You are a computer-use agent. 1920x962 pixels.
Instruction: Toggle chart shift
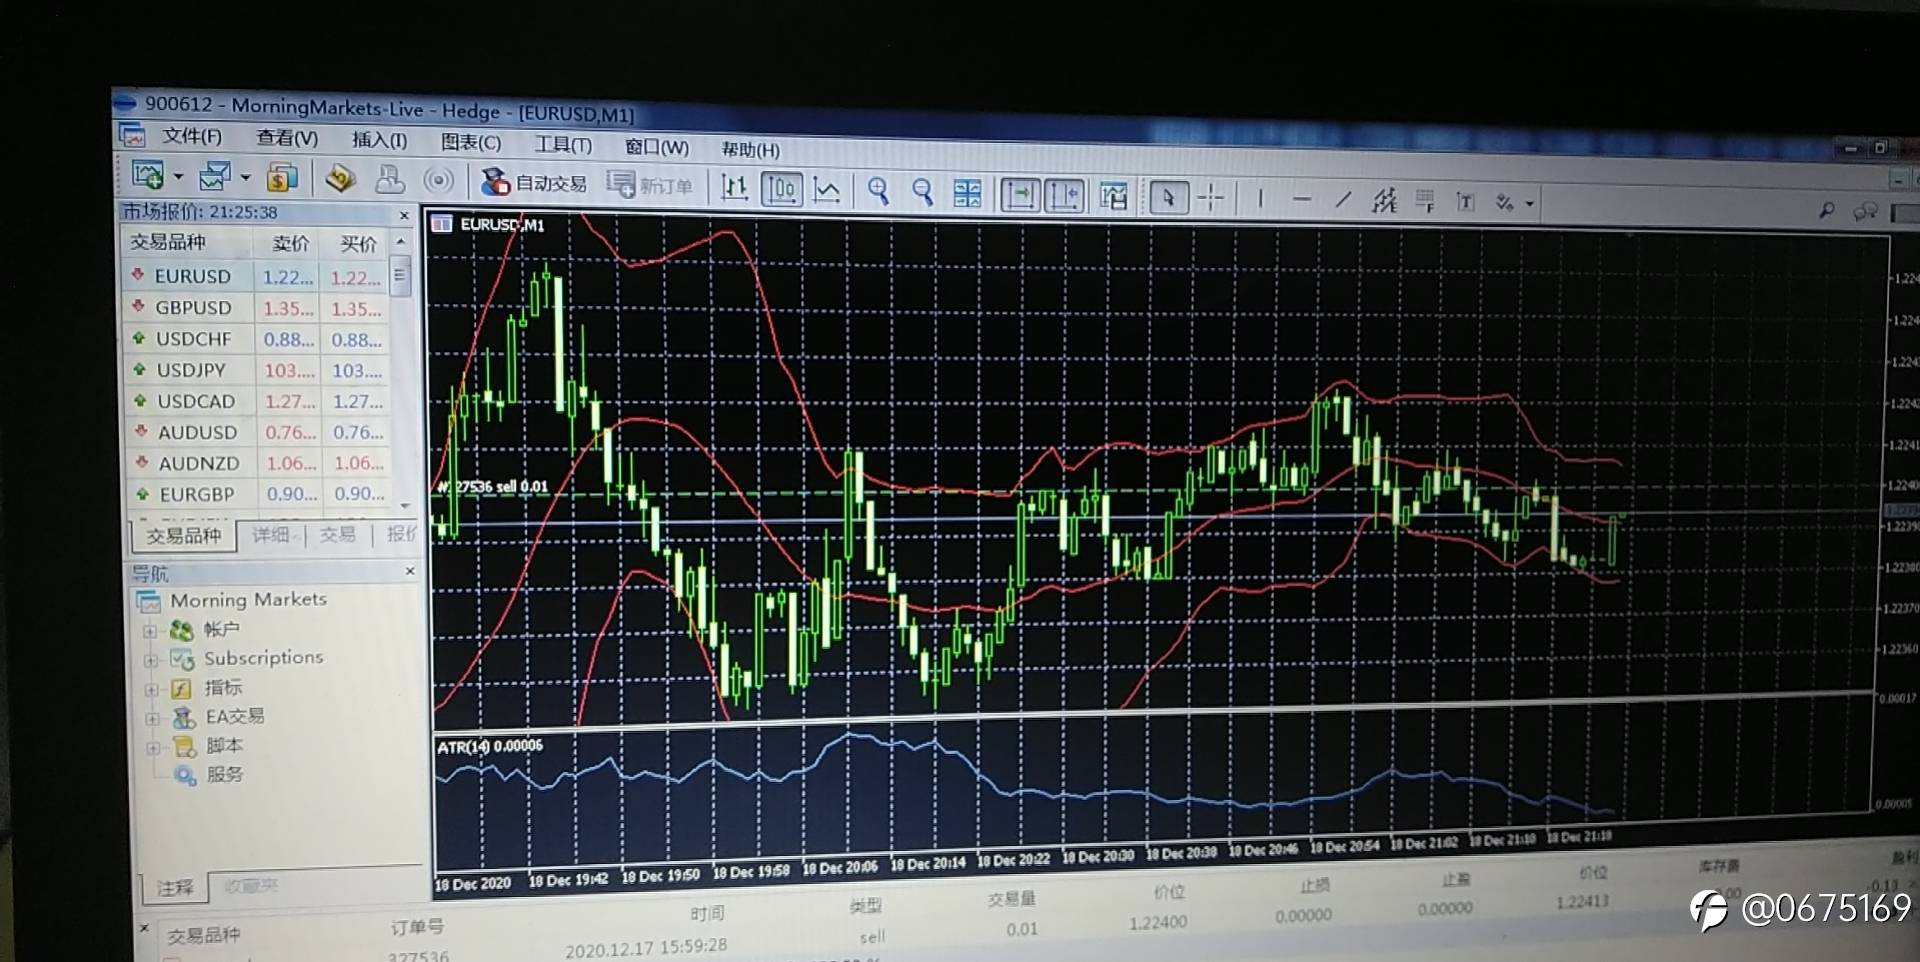(x=1064, y=194)
